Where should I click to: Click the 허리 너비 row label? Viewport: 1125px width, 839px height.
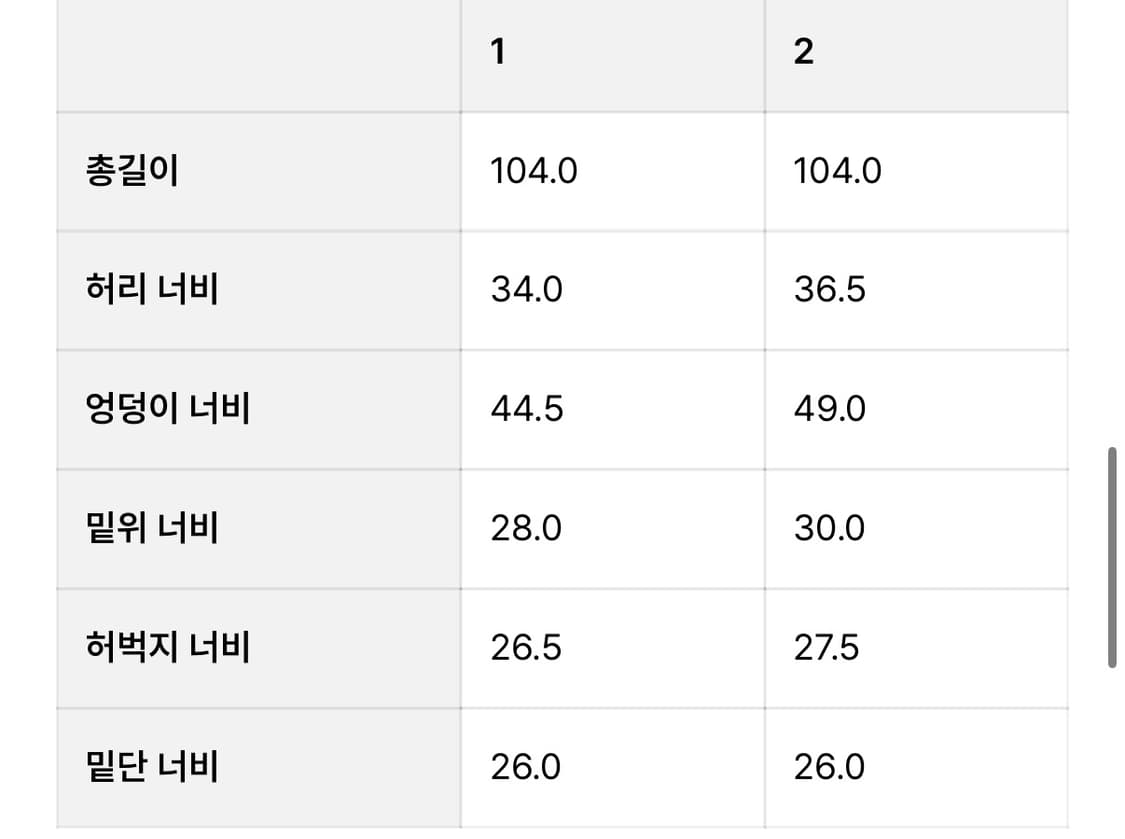(152, 290)
